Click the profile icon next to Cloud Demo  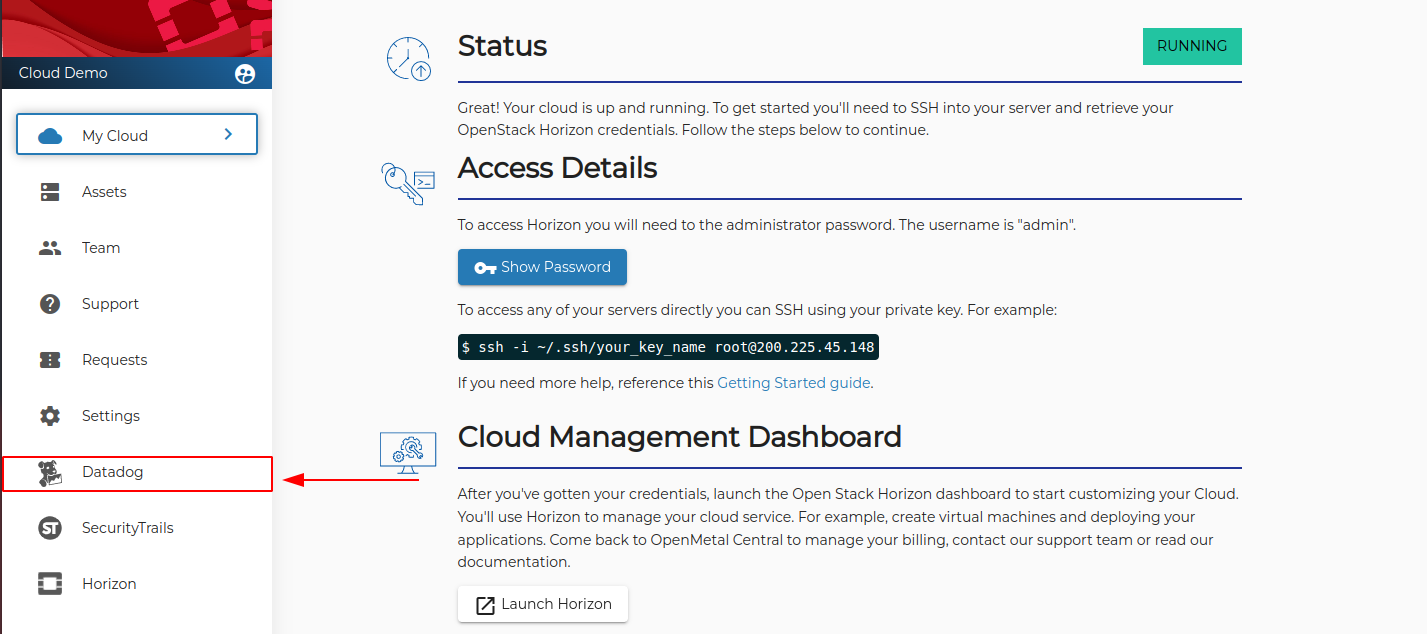coord(245,73)
